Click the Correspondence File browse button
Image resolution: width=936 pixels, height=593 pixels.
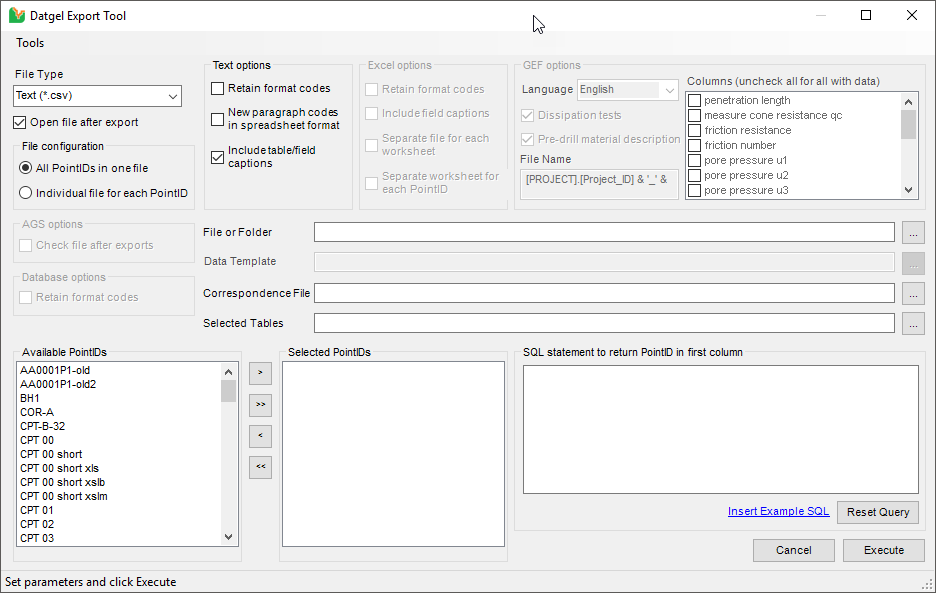point(912,293)
